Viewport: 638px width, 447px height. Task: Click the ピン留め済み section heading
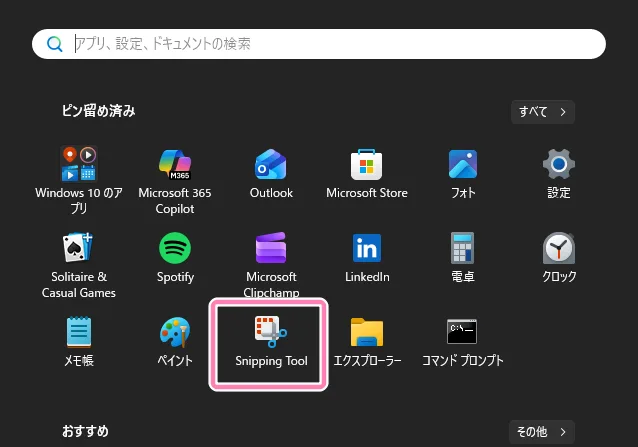point(98,111)
